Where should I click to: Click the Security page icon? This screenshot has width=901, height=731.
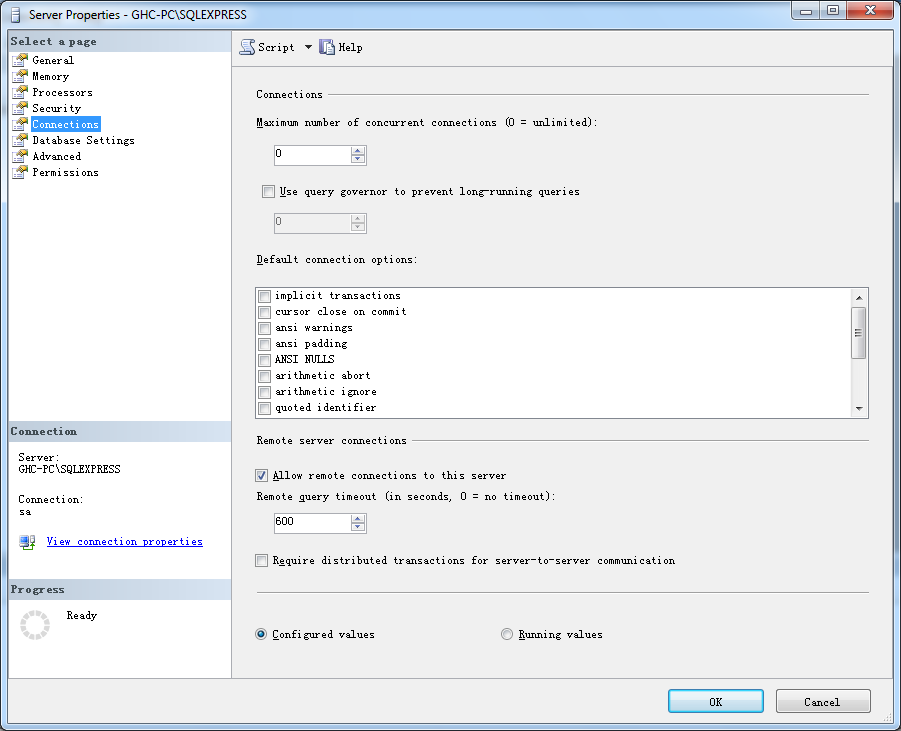coord(20,108)
